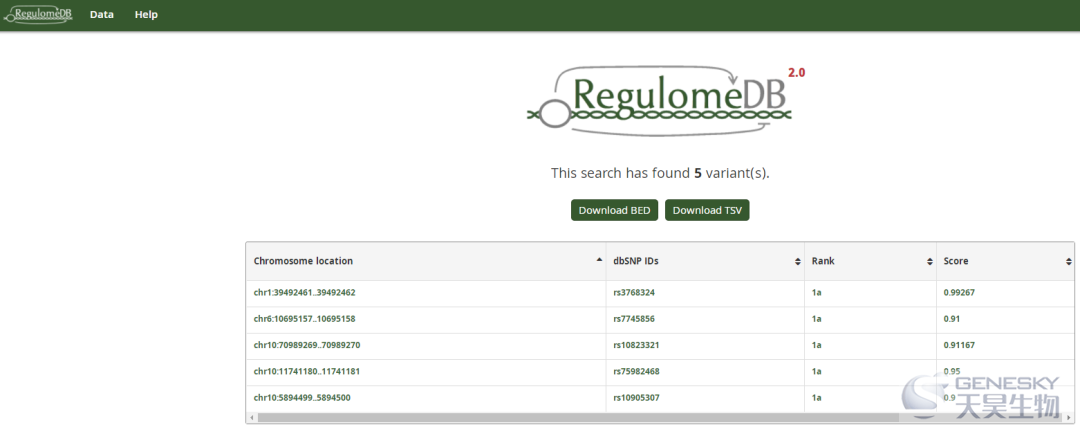Open the Help menu

(146, 14)
